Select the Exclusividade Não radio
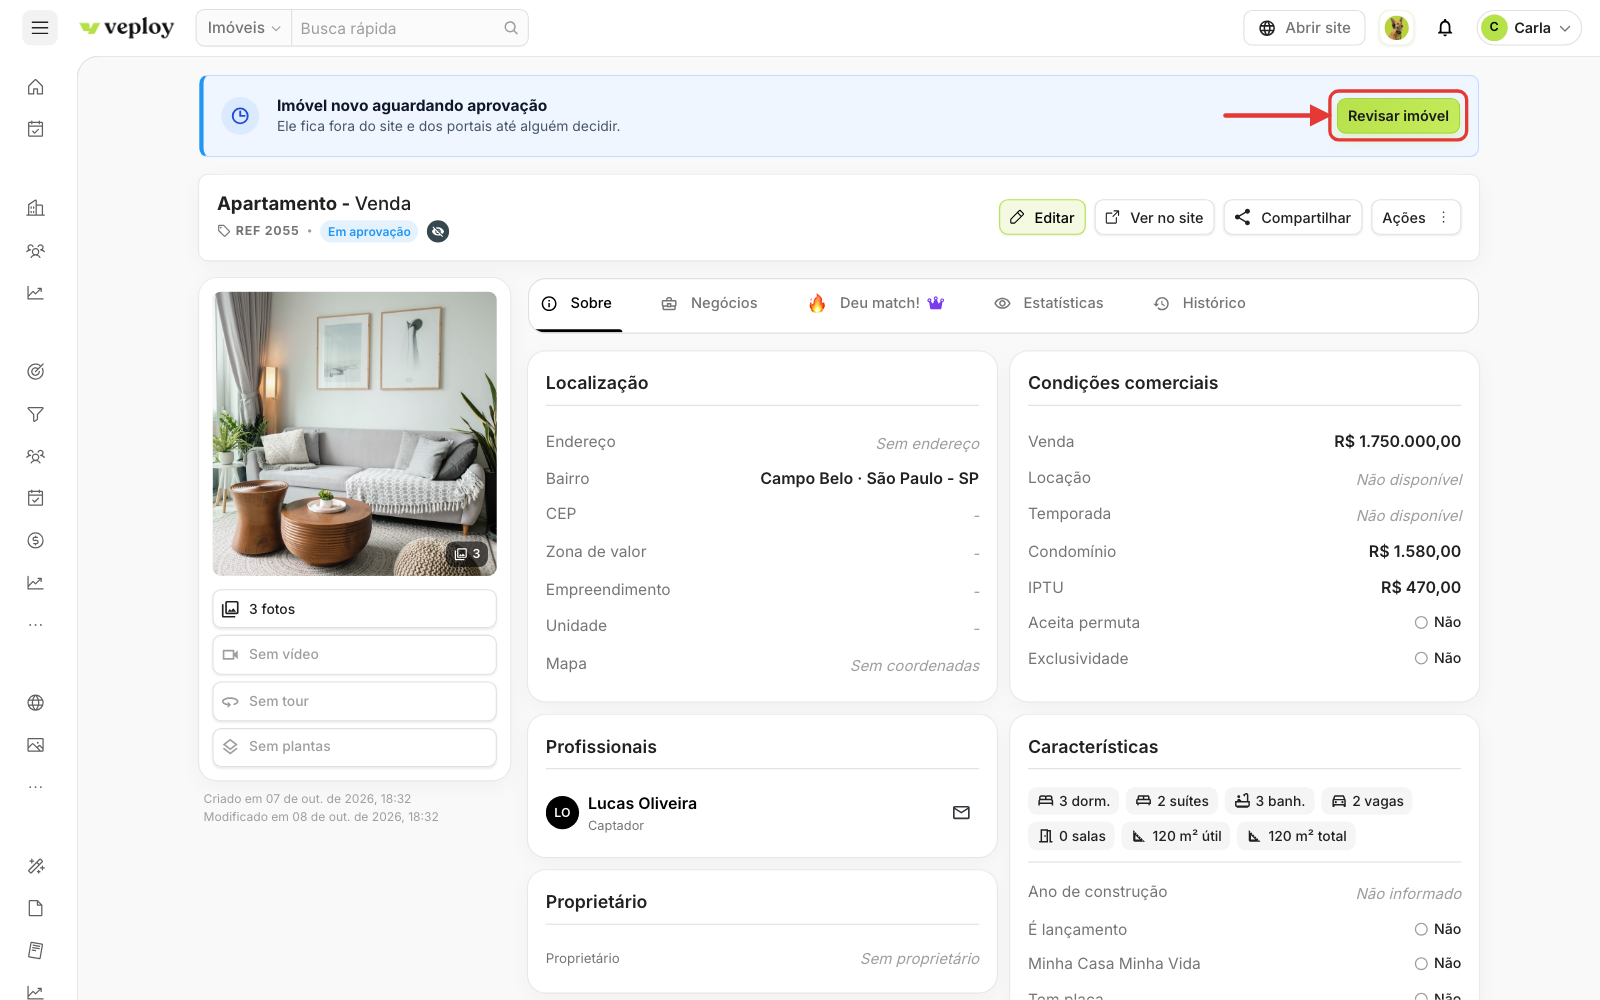This screenshot has width=1600, height=1000. [1421, 659]
